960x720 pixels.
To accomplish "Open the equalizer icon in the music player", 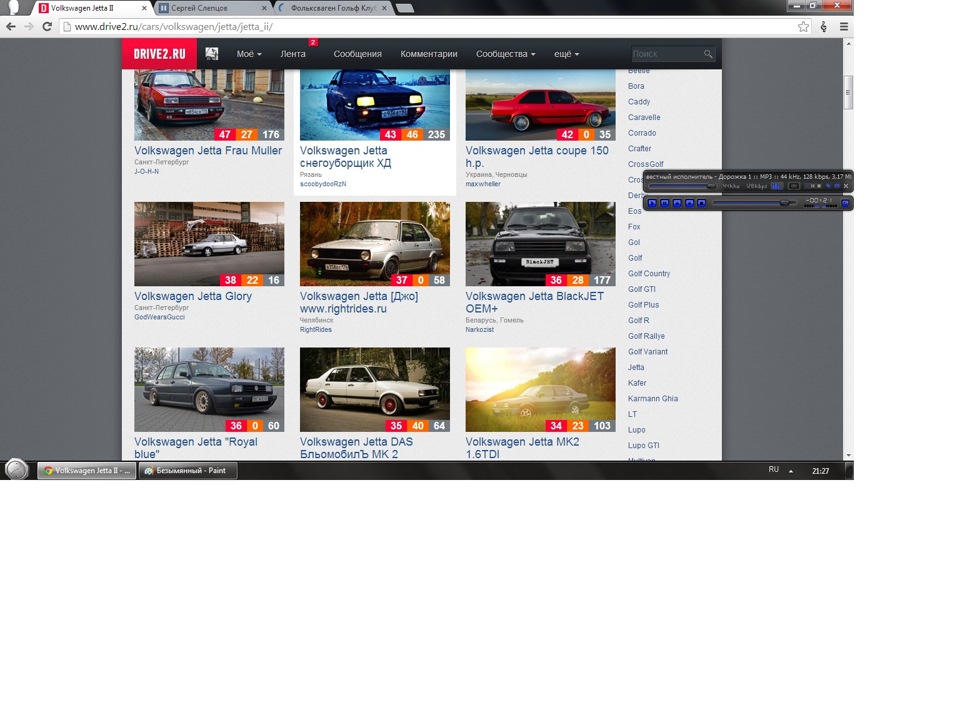I will pyautogui.click(x=777, y=186).
